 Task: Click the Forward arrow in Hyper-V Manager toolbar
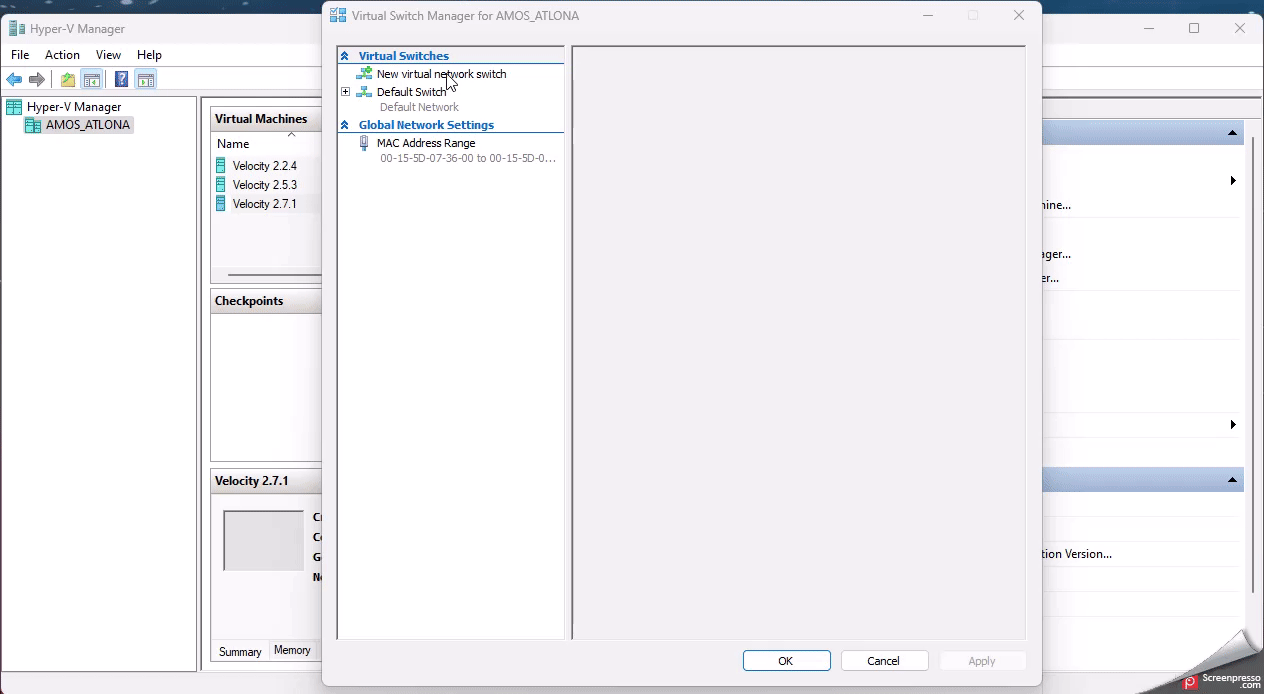[x=37, y=80]
